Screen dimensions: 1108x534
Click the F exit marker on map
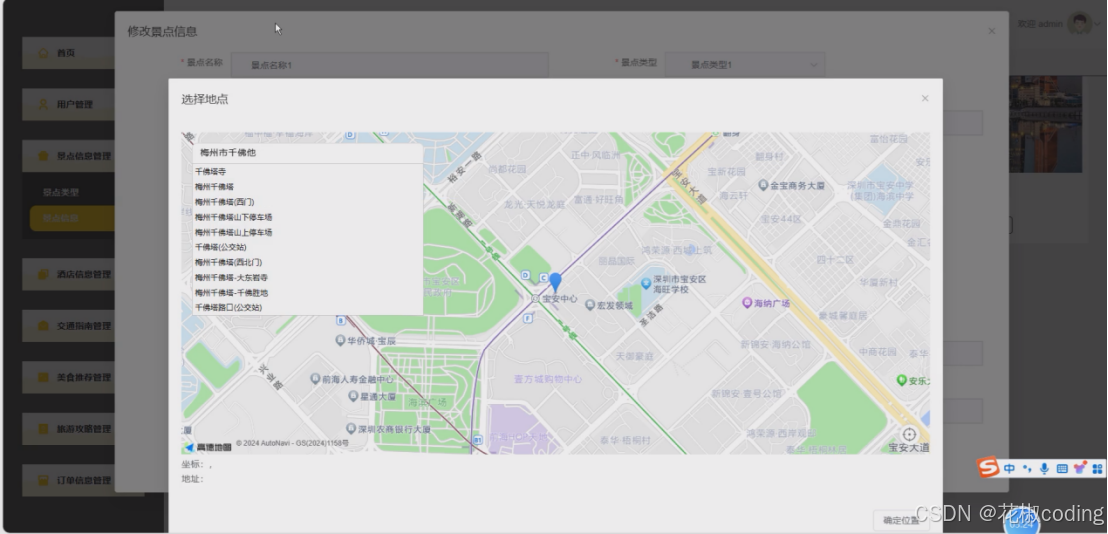click(527, 319)
